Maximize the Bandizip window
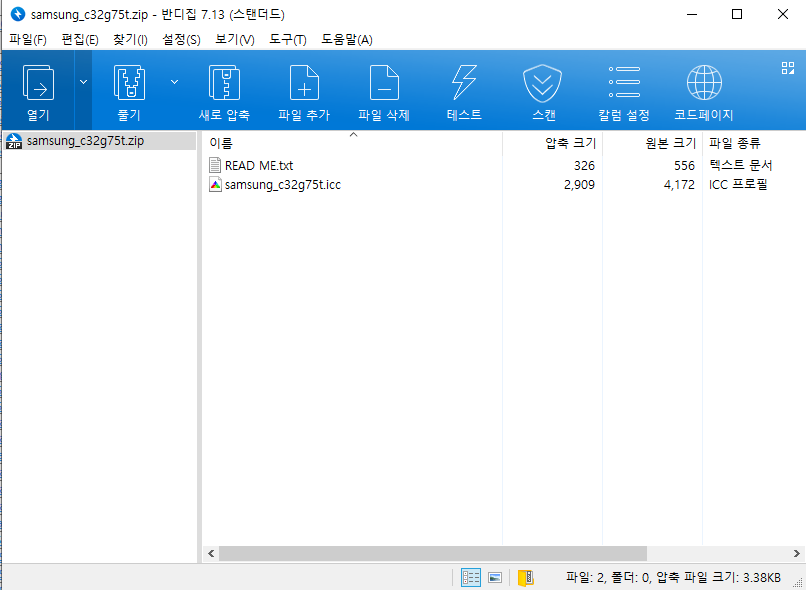 pyautogui.click(x=737, y=14)
